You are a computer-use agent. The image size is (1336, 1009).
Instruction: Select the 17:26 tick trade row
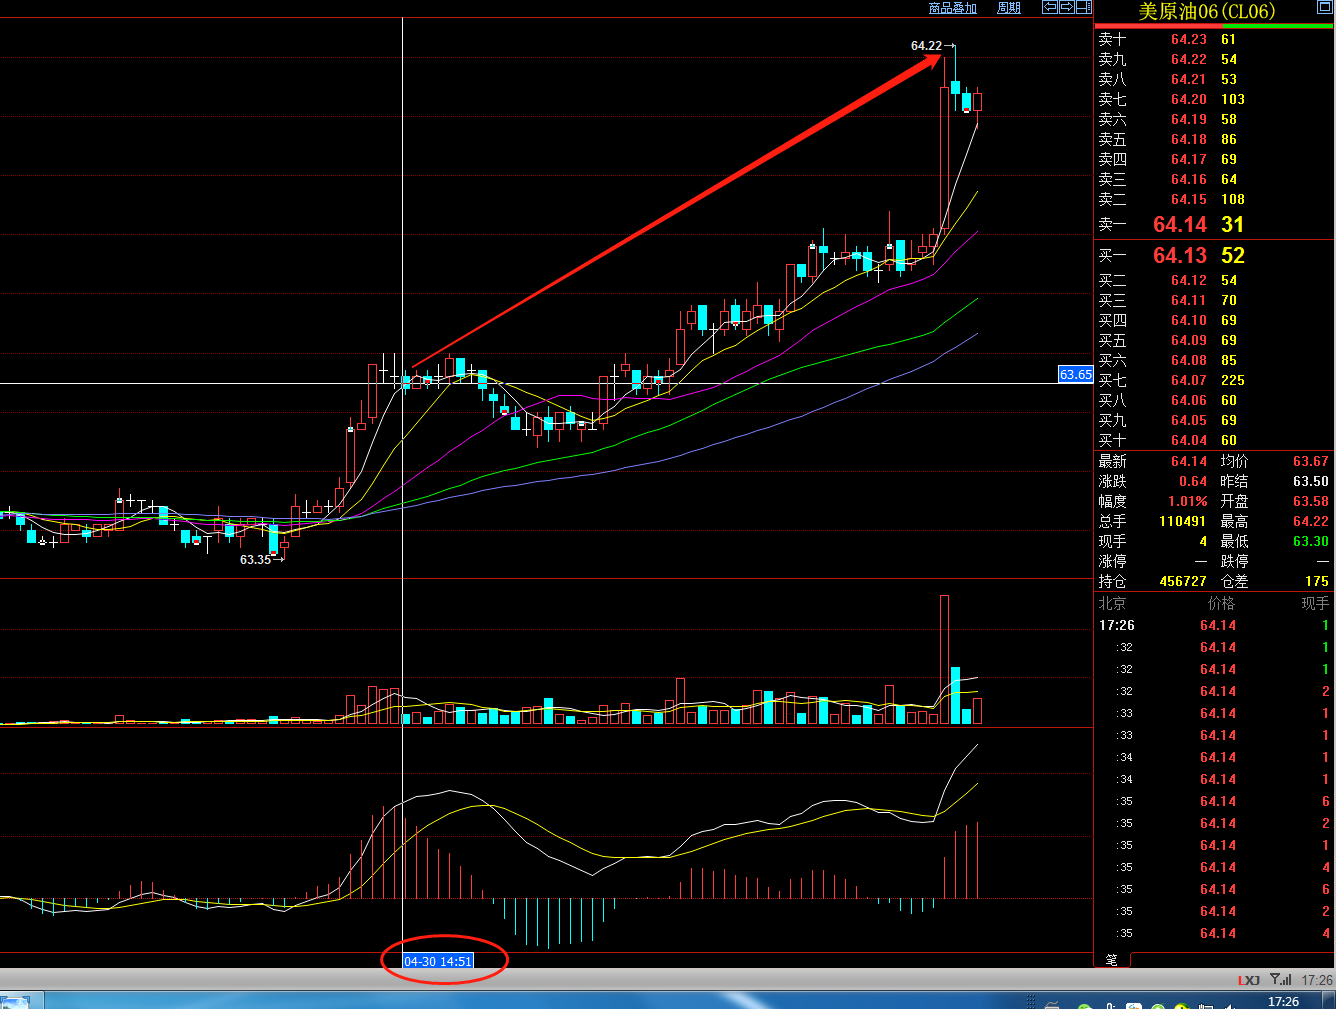[1214, 625]
